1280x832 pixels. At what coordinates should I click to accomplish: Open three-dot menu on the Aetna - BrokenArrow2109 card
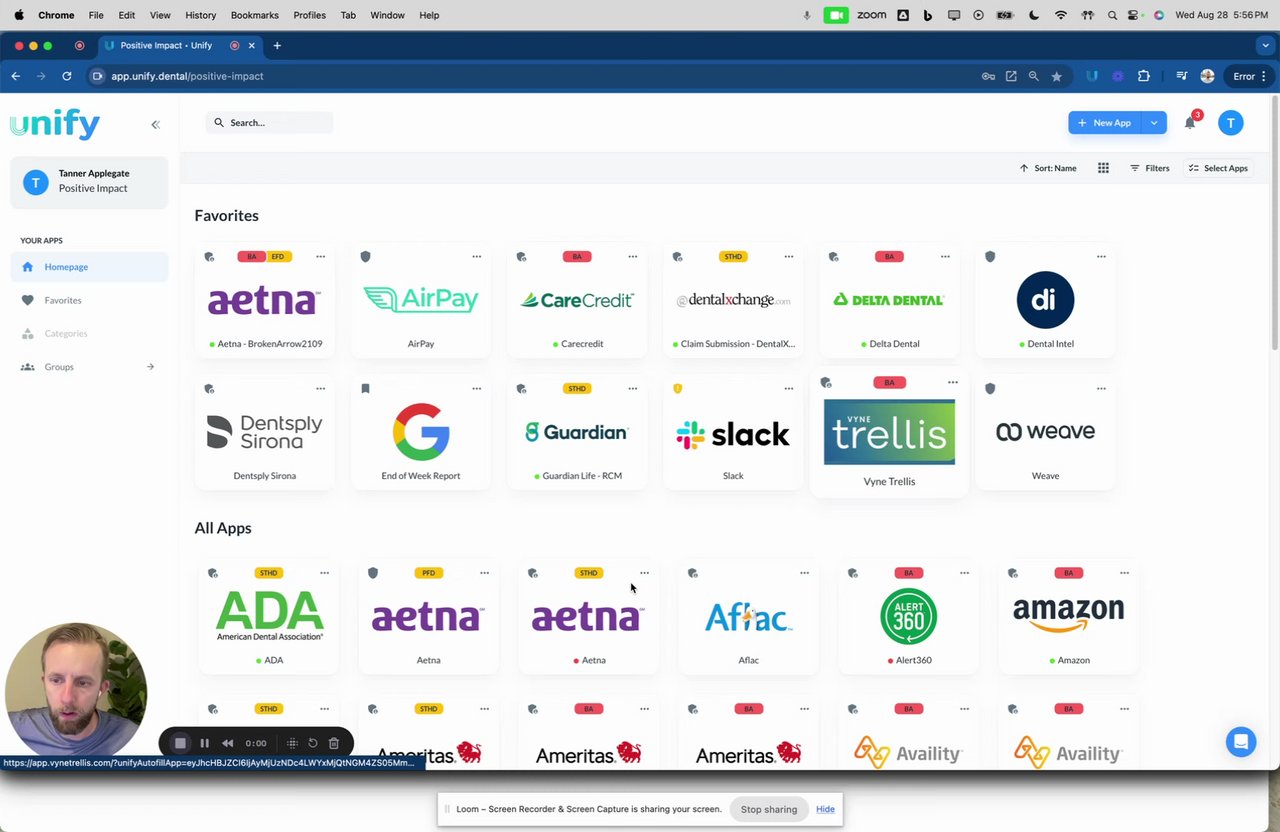(320, 257)
